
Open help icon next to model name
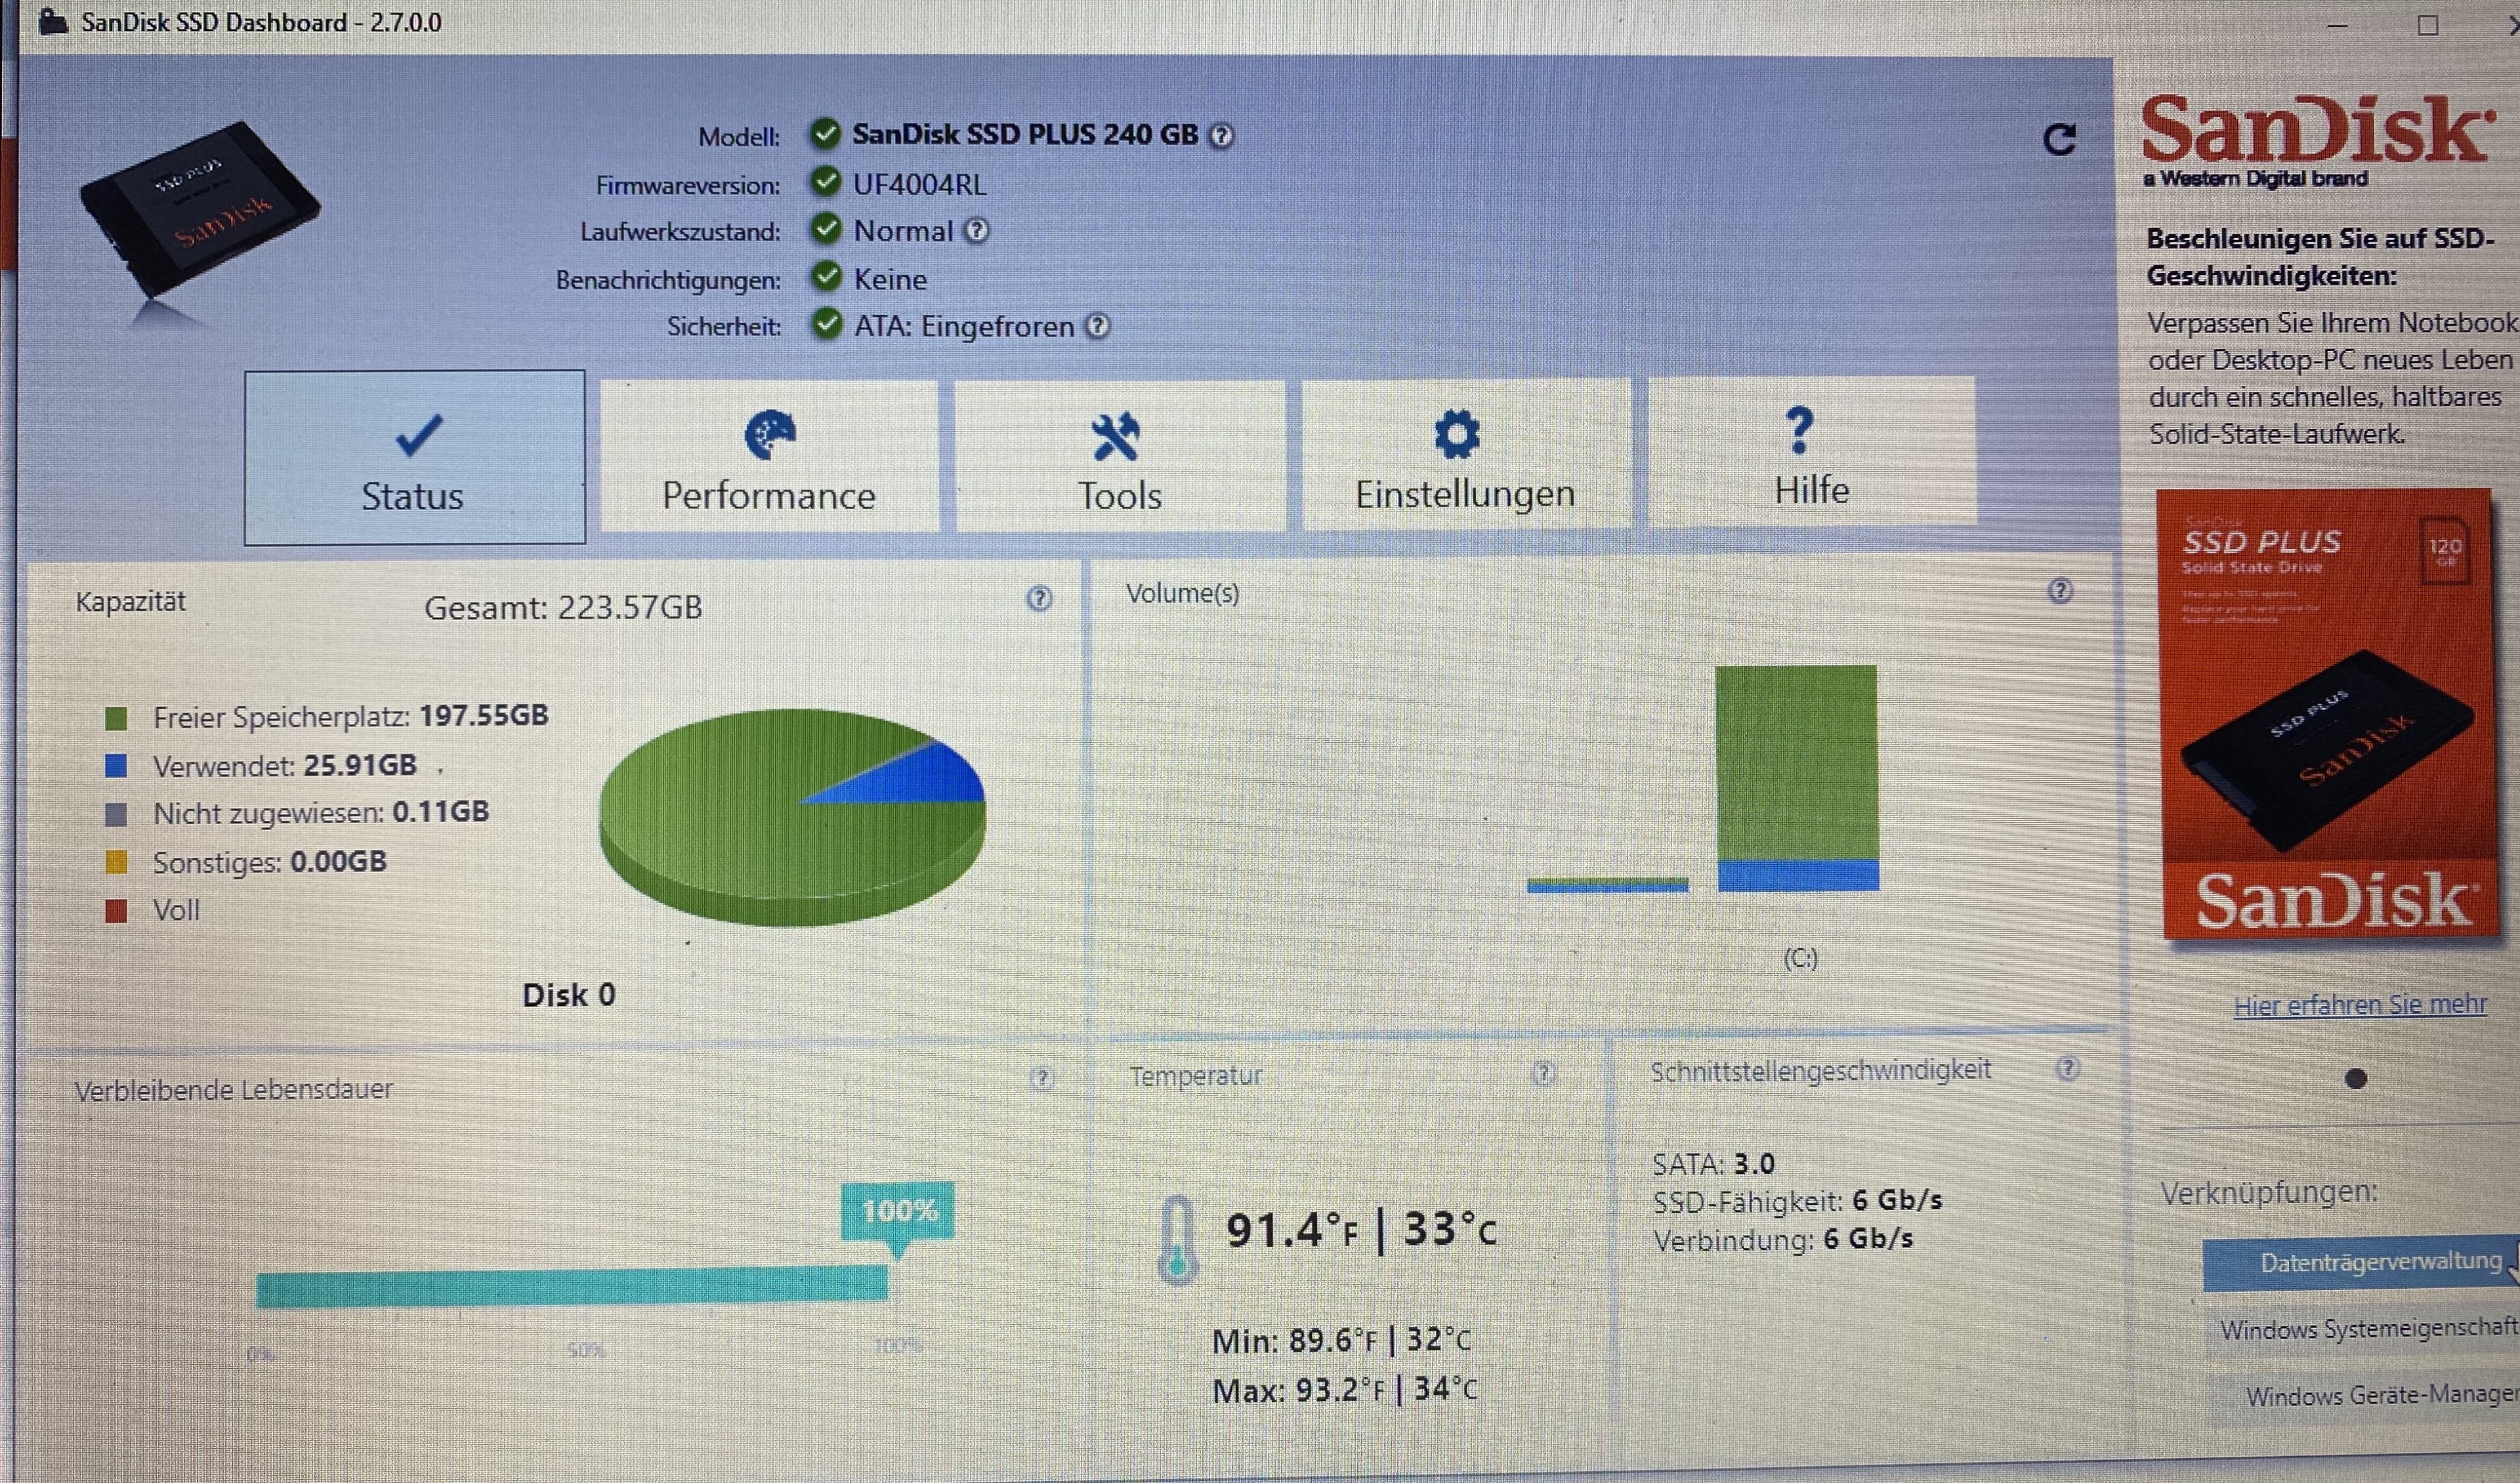point(1221,136)
